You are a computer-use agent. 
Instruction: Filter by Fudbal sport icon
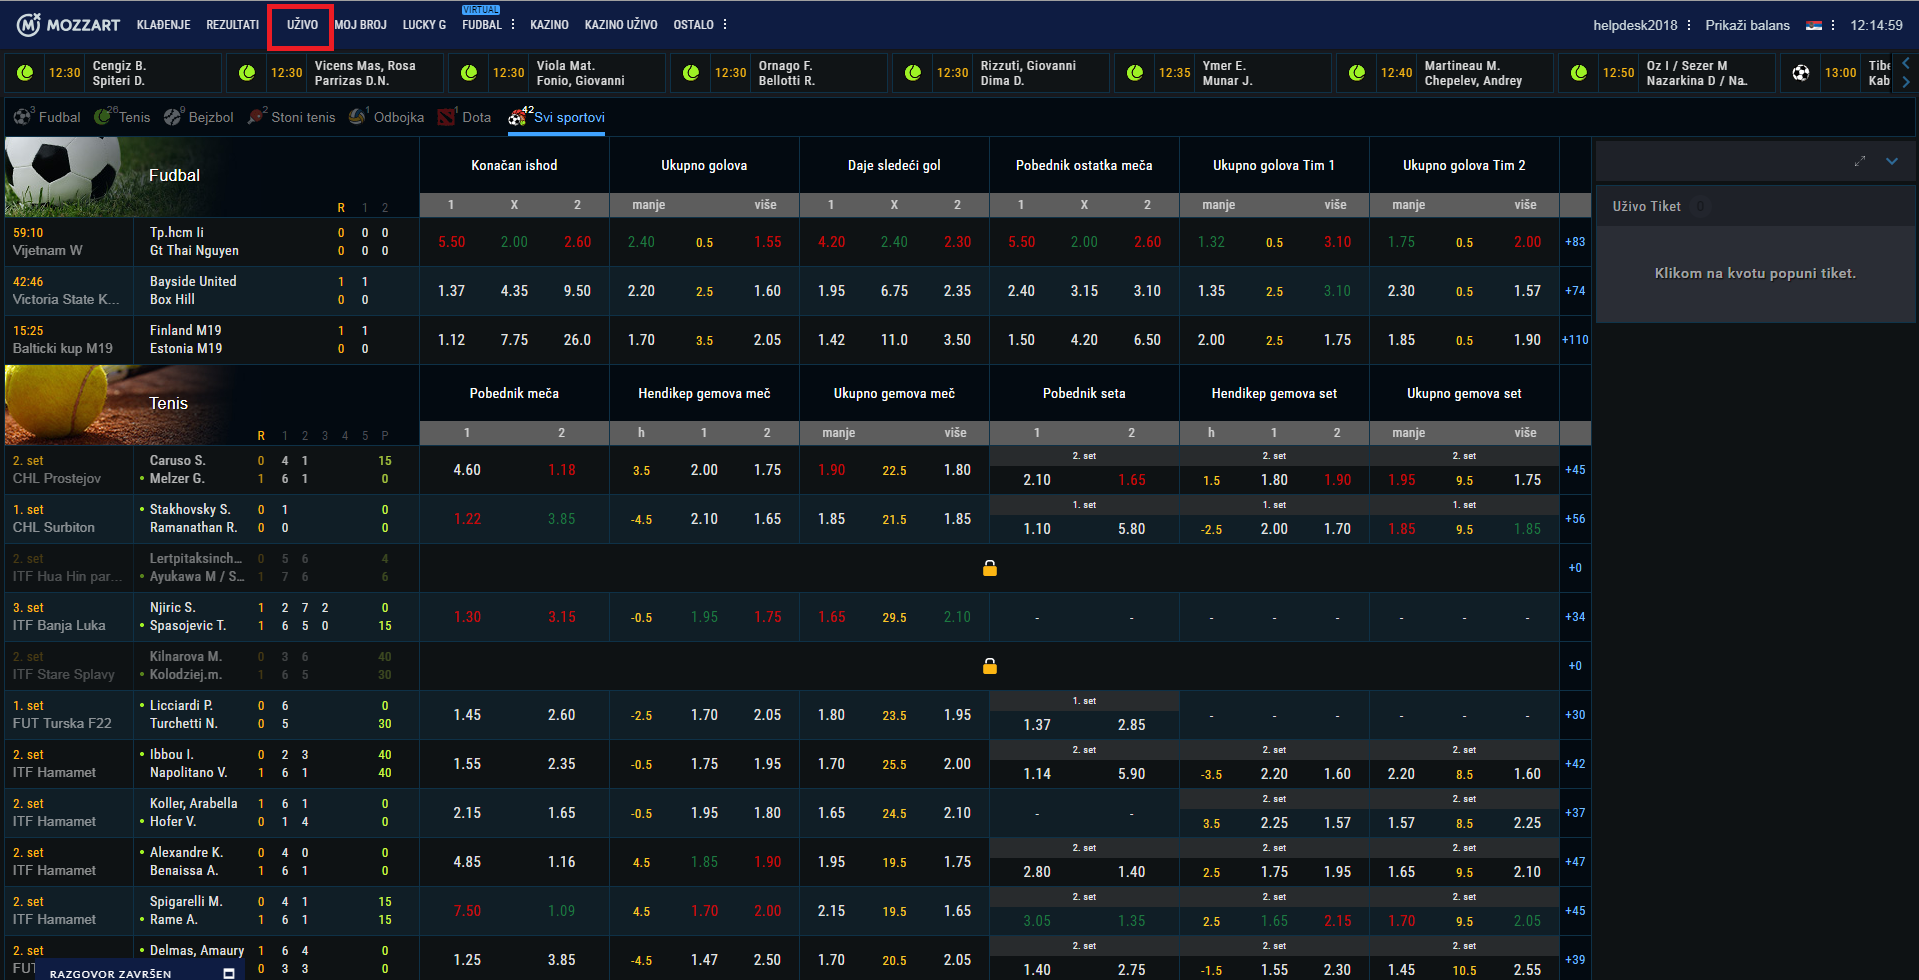coord(47,117)
